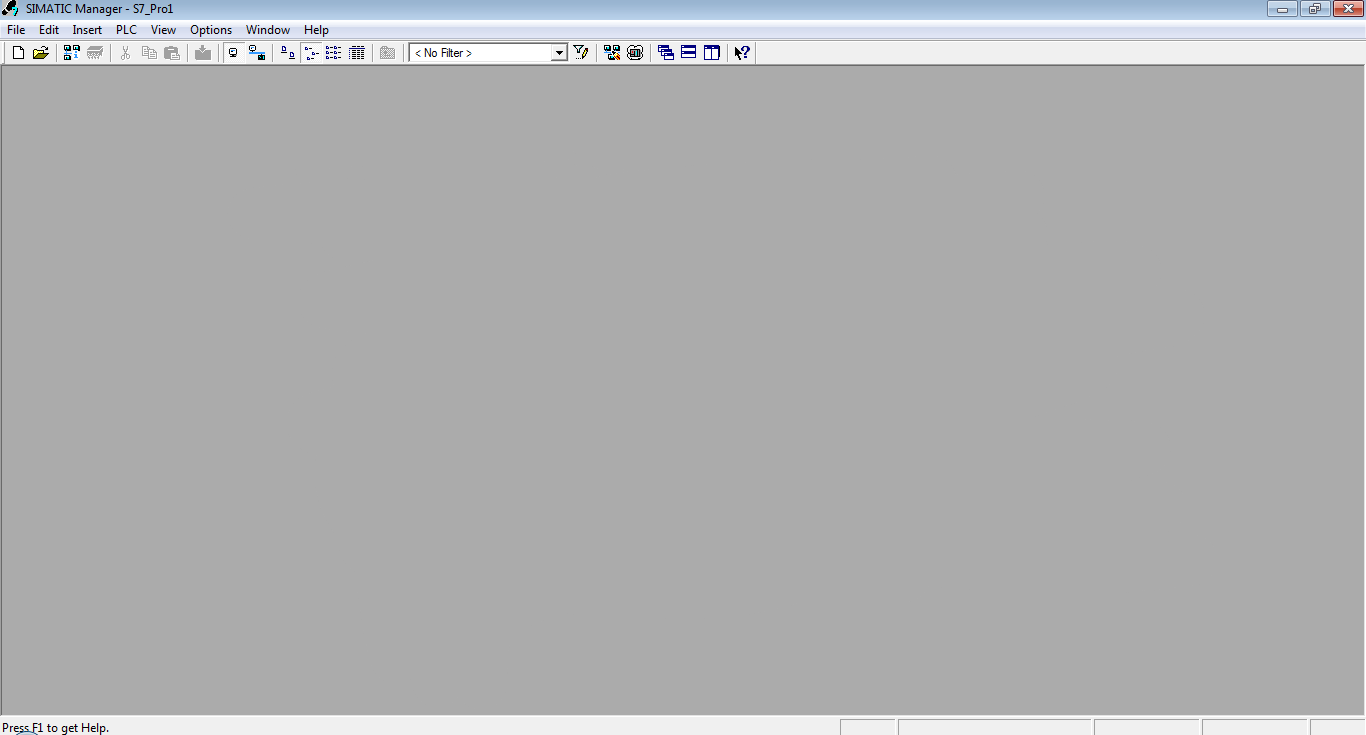This screenshot has width=1366, height=735.
Task: Select the Small Icons view button
Action: click(311, 53)
